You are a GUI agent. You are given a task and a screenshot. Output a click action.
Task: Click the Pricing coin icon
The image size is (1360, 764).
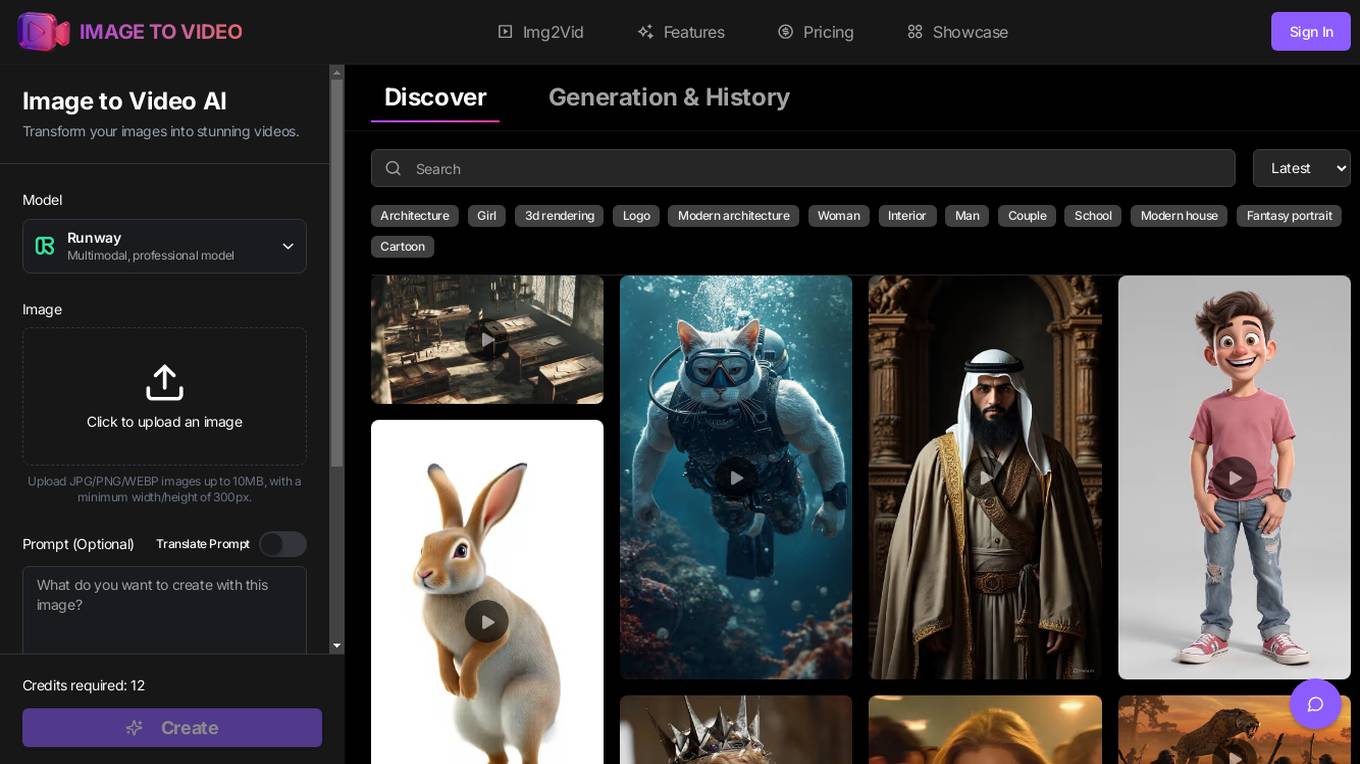point(786,32)
